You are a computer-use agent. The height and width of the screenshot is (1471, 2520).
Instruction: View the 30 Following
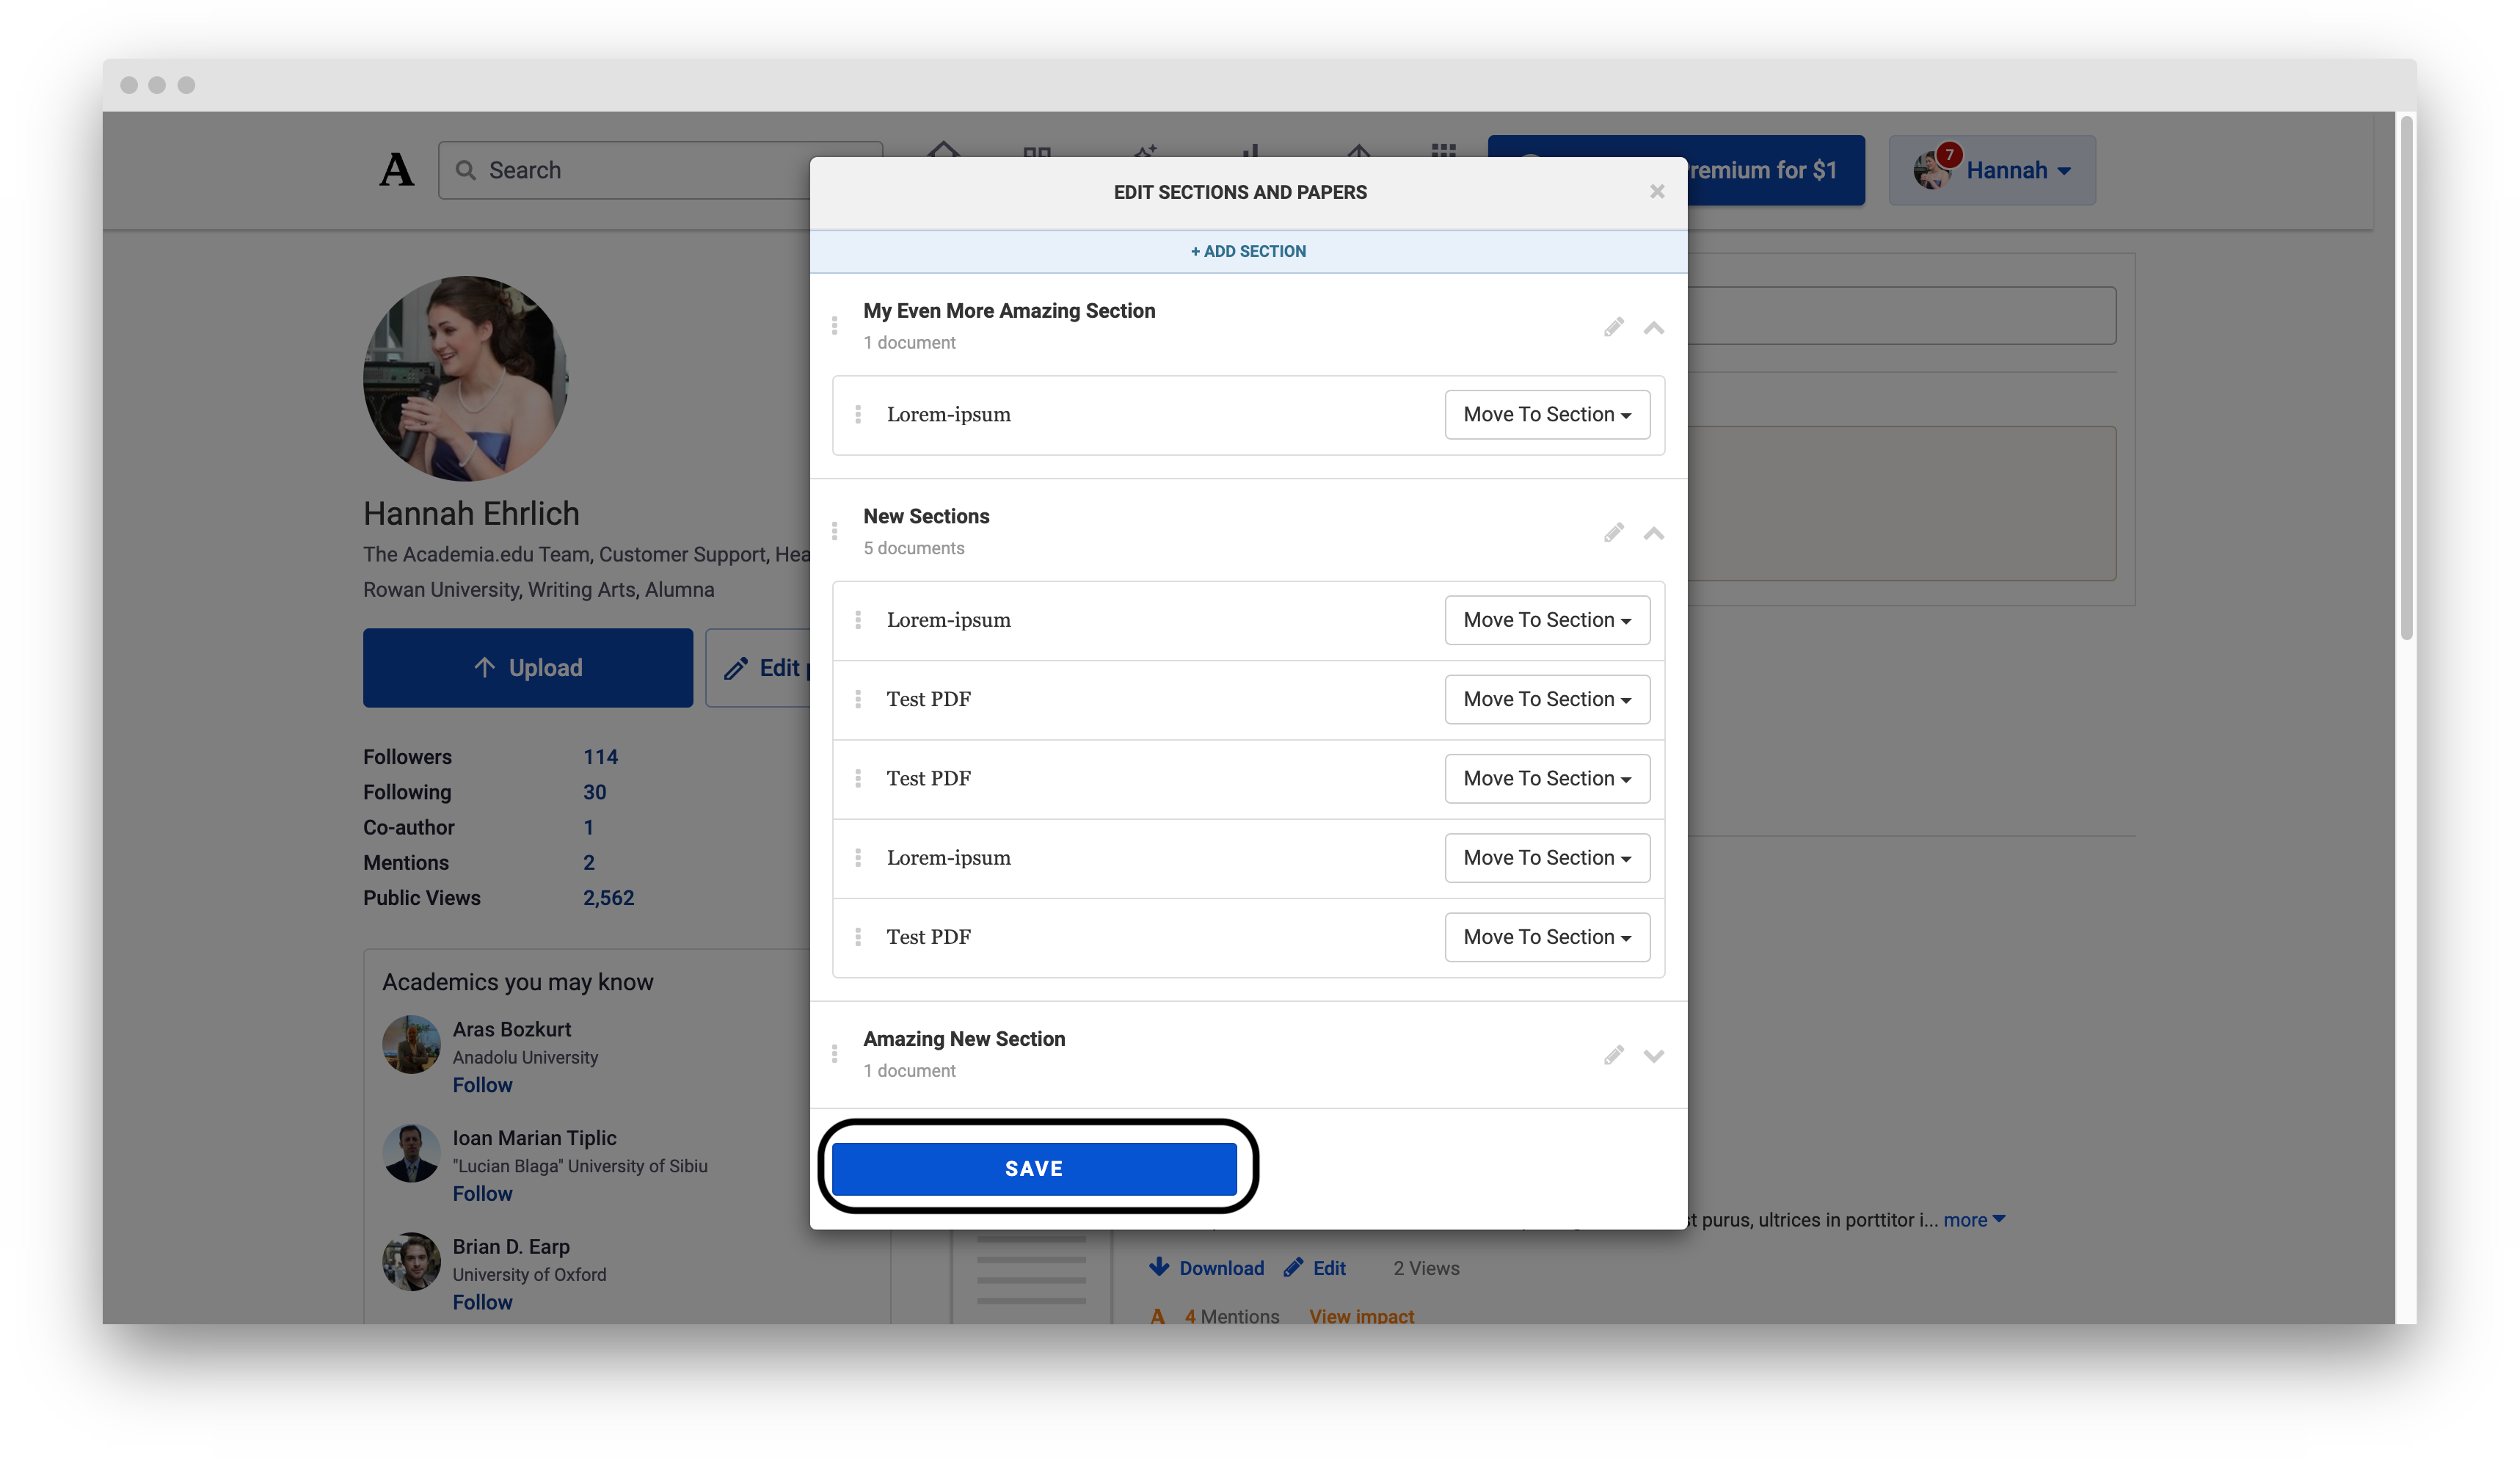pos(595,792)
